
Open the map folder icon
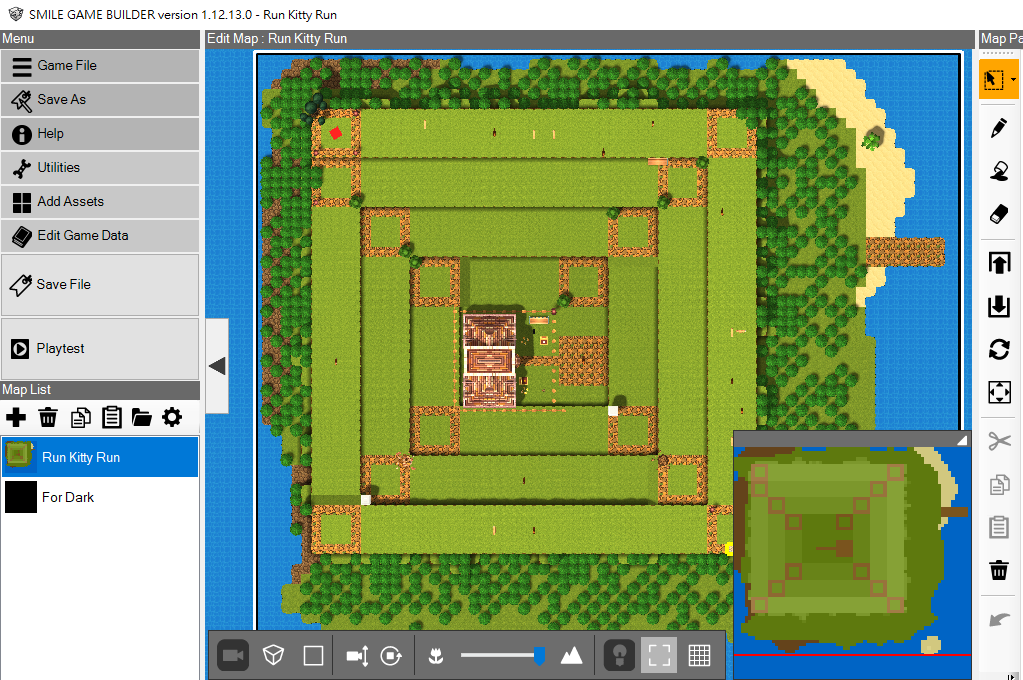142,418
